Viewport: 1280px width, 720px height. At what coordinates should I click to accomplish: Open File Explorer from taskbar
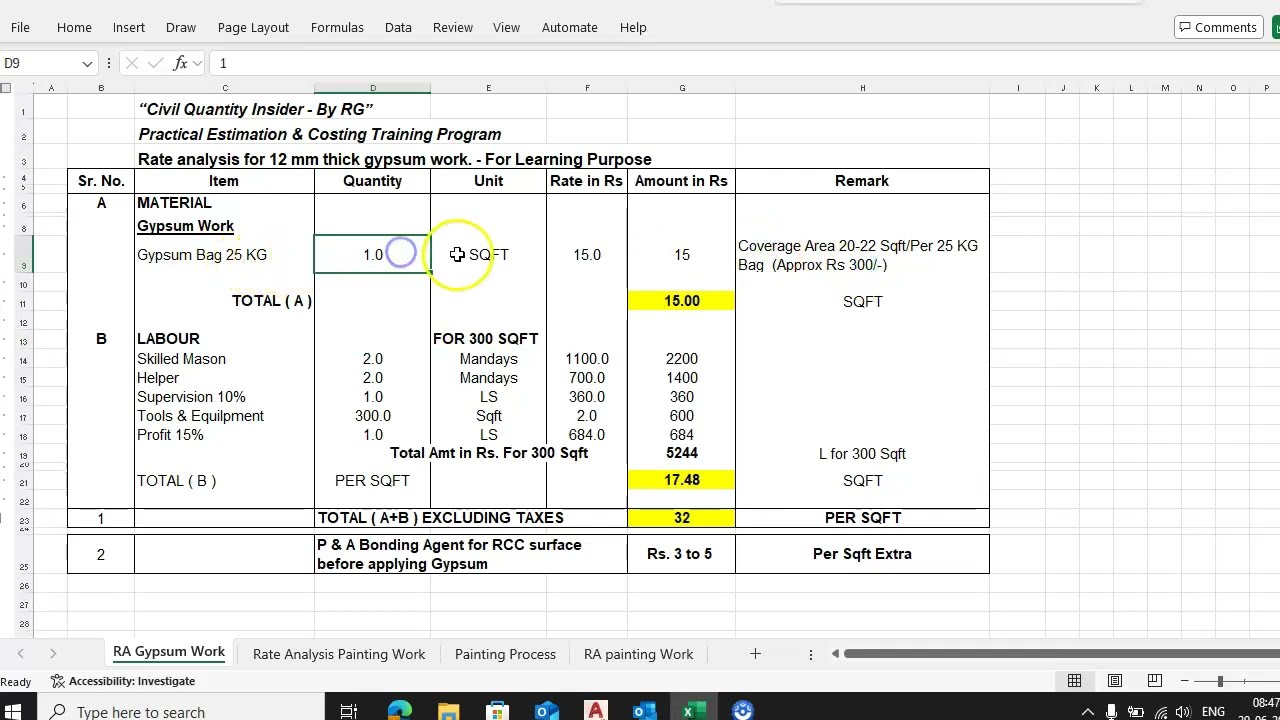coord(448,711)
